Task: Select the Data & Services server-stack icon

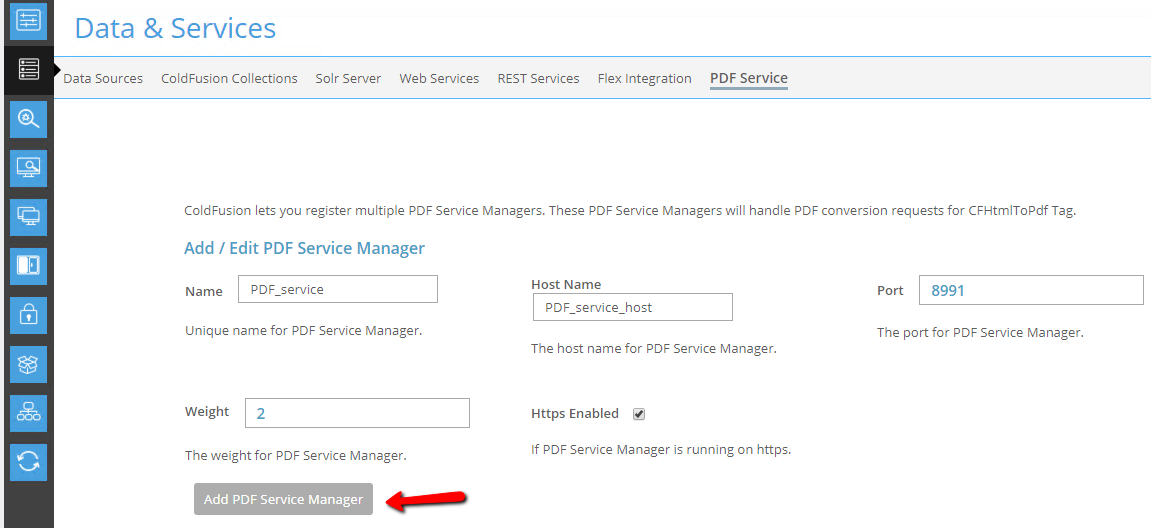Action: 28,71
